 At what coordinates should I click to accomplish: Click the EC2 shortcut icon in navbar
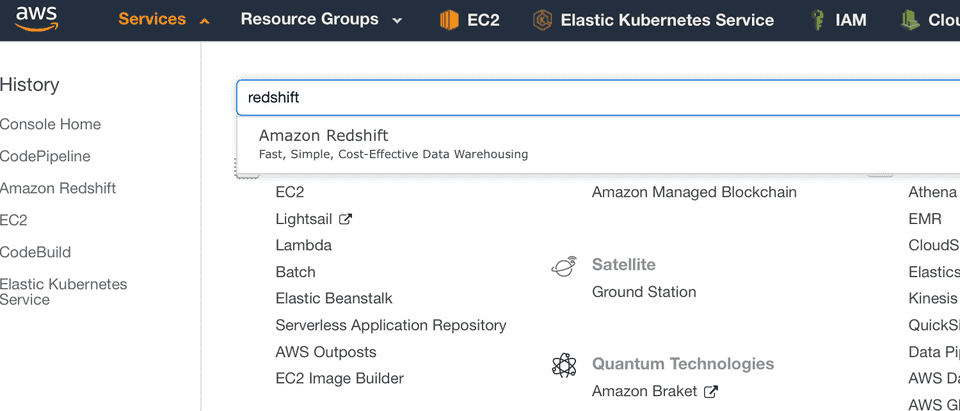coord(449,20)
